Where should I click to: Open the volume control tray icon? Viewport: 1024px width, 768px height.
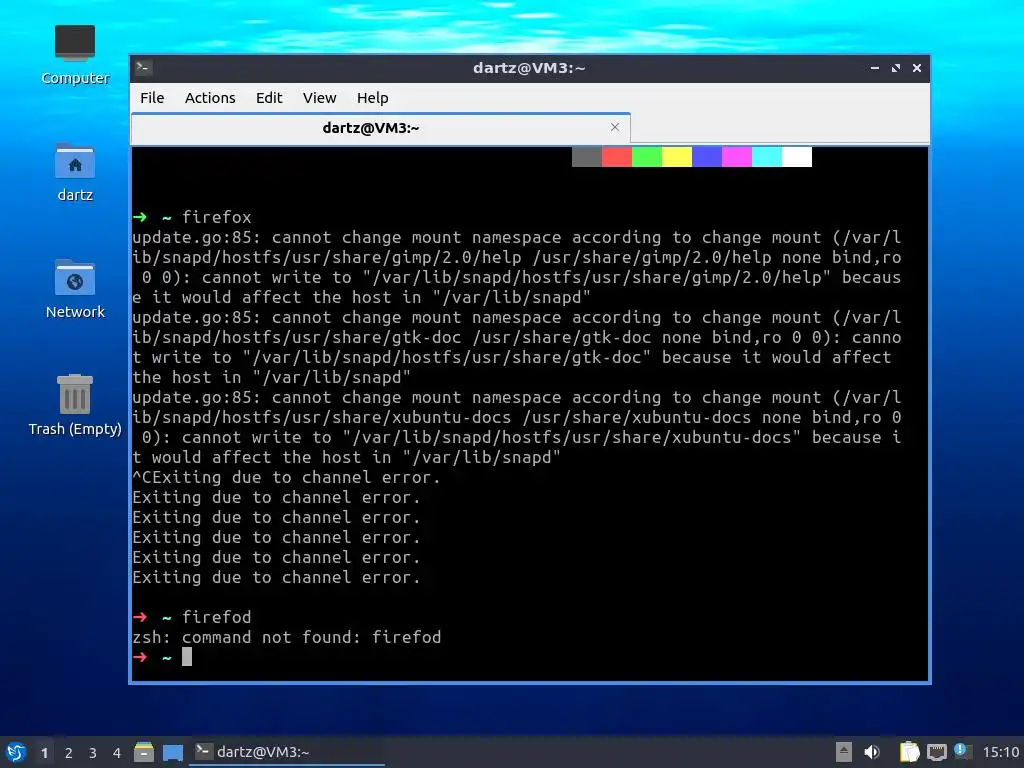tap(872, 752)
